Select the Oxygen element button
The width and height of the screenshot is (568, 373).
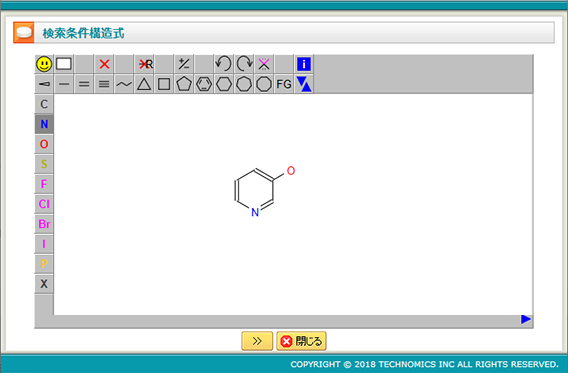[x=44, y=144]
